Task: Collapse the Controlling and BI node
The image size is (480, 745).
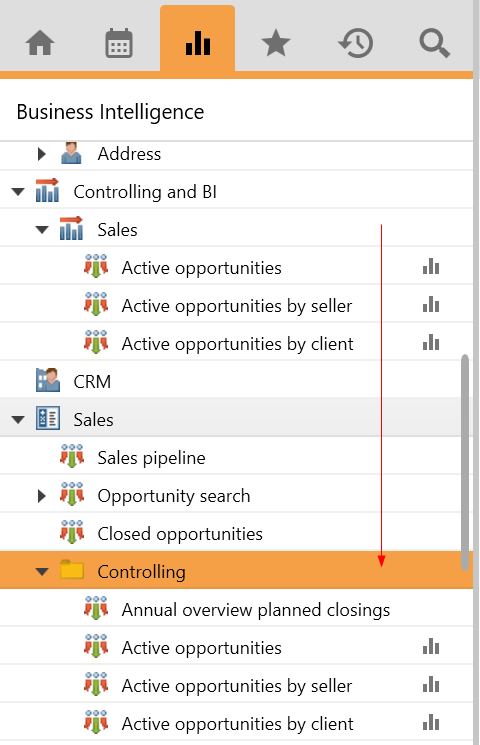Action: [x=18, y=192]
